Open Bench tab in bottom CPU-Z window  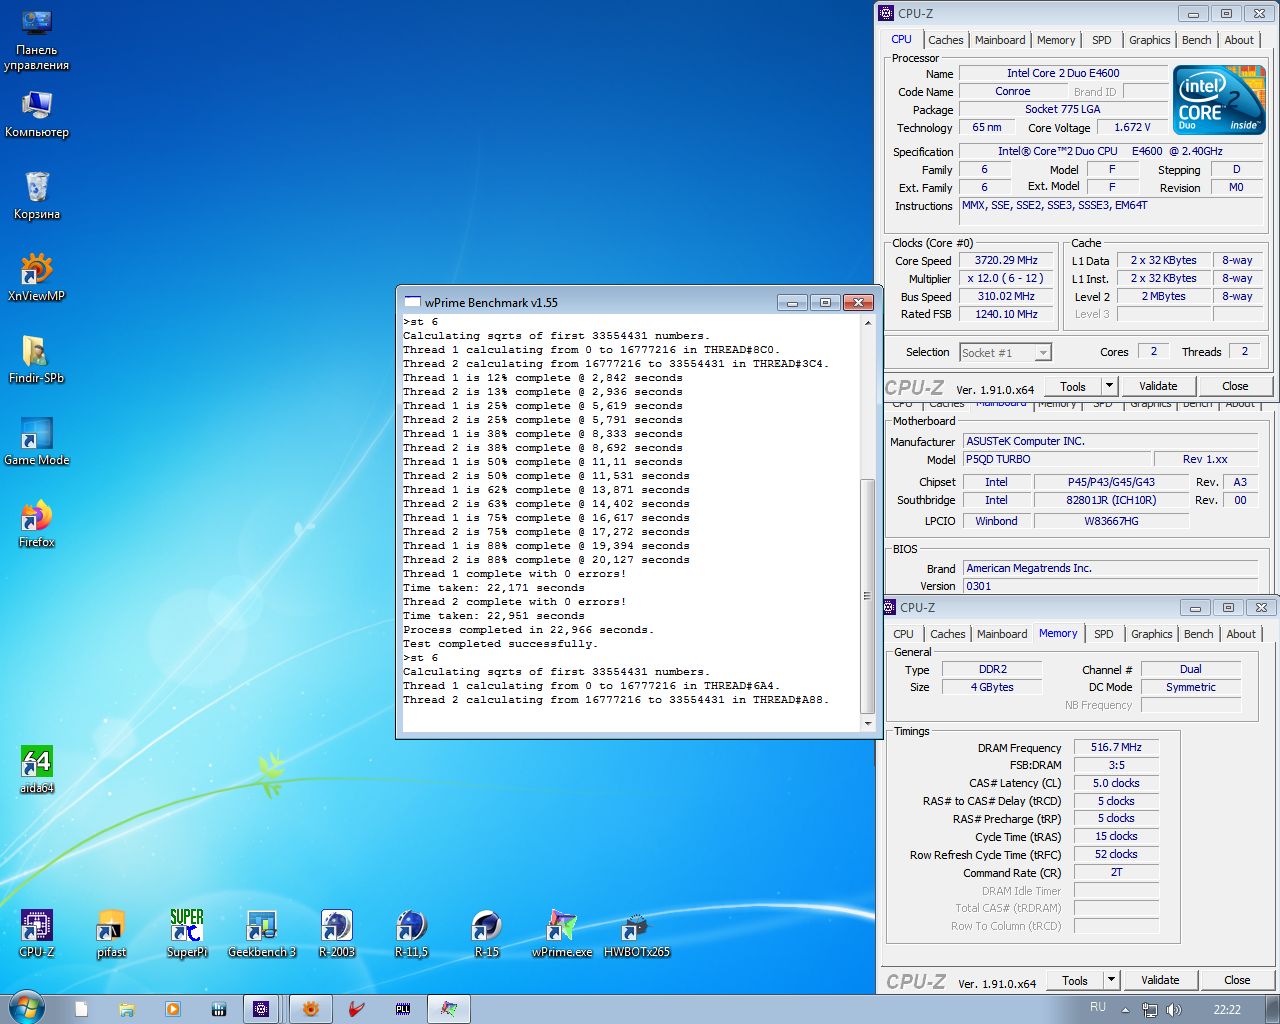pos(1199,634)
